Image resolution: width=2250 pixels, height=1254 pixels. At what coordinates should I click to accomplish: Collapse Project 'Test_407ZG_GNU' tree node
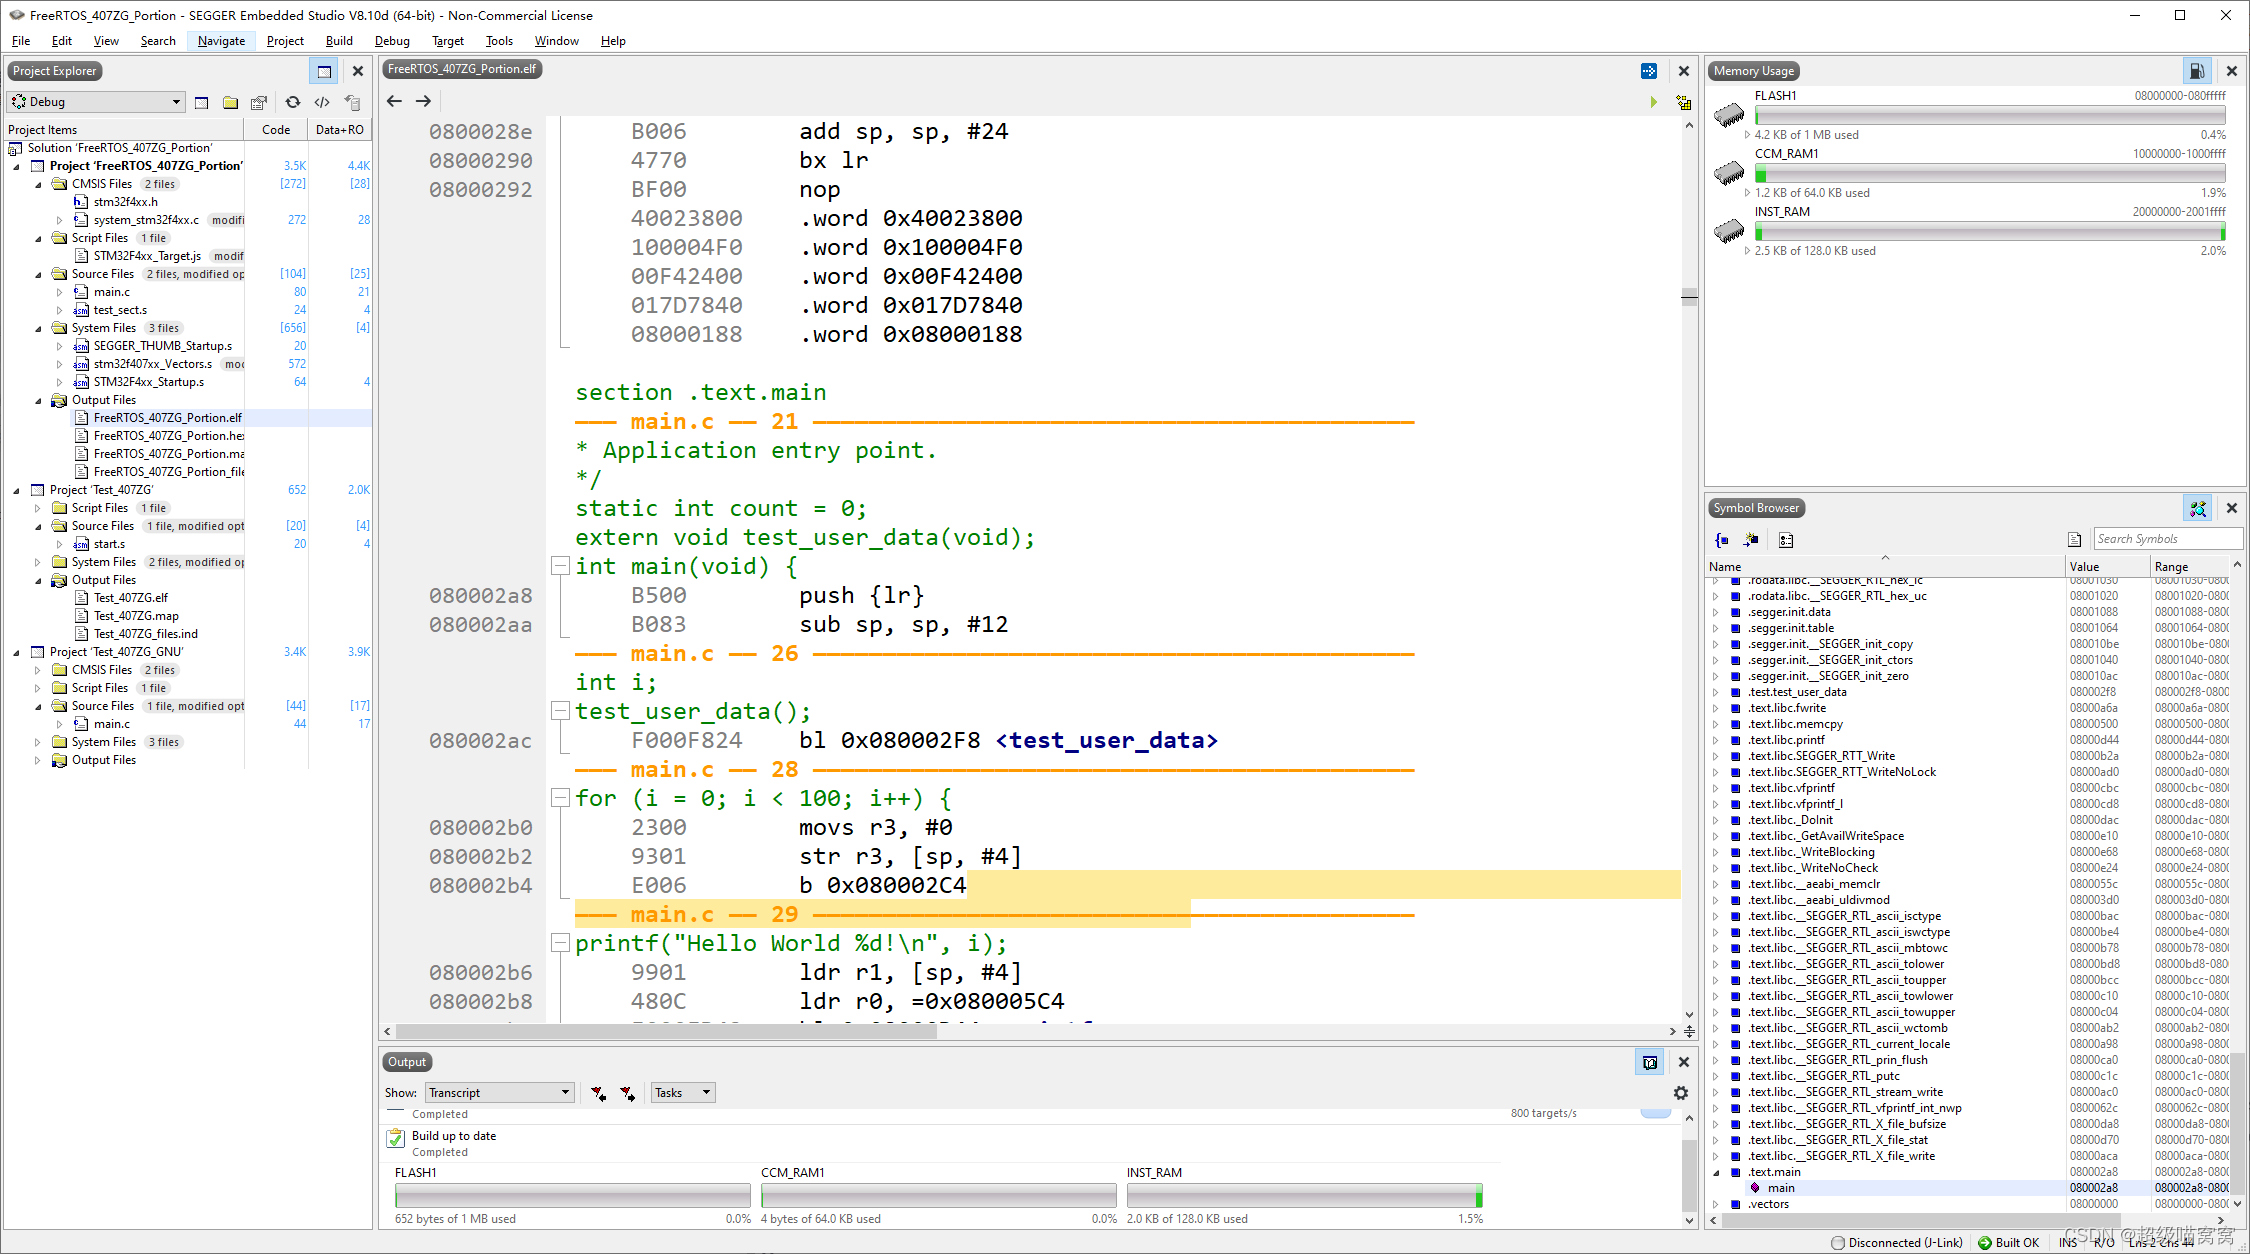click(x=16, y=652)
